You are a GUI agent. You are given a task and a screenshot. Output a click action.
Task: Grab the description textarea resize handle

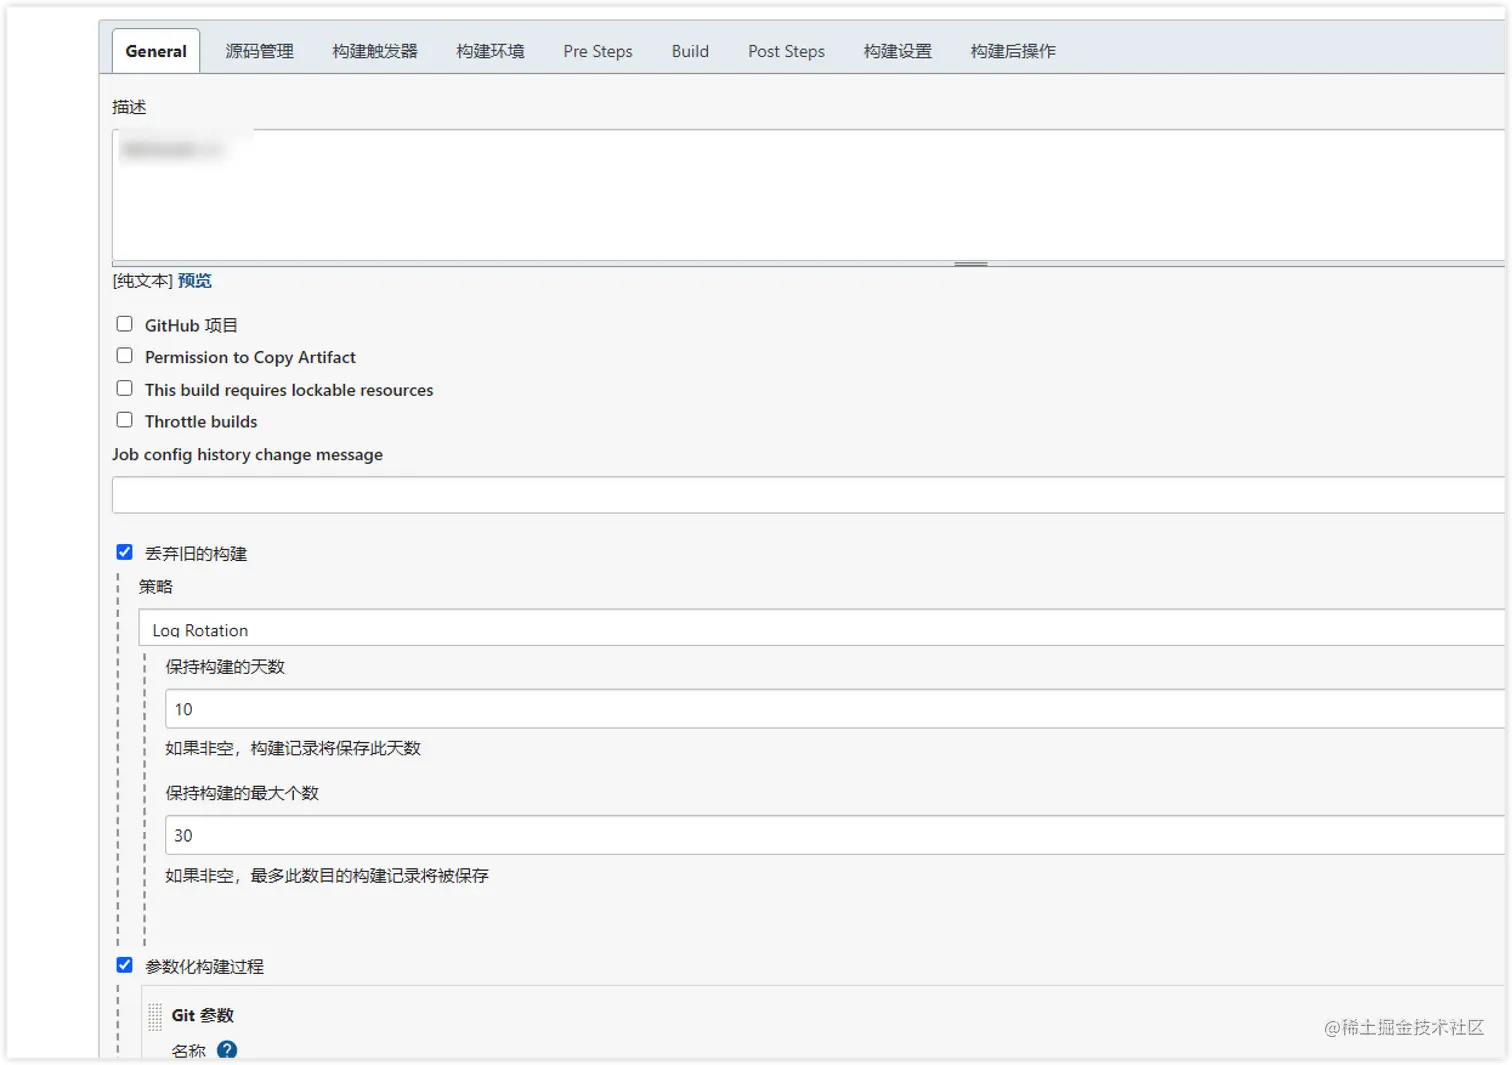coord(970,264)
